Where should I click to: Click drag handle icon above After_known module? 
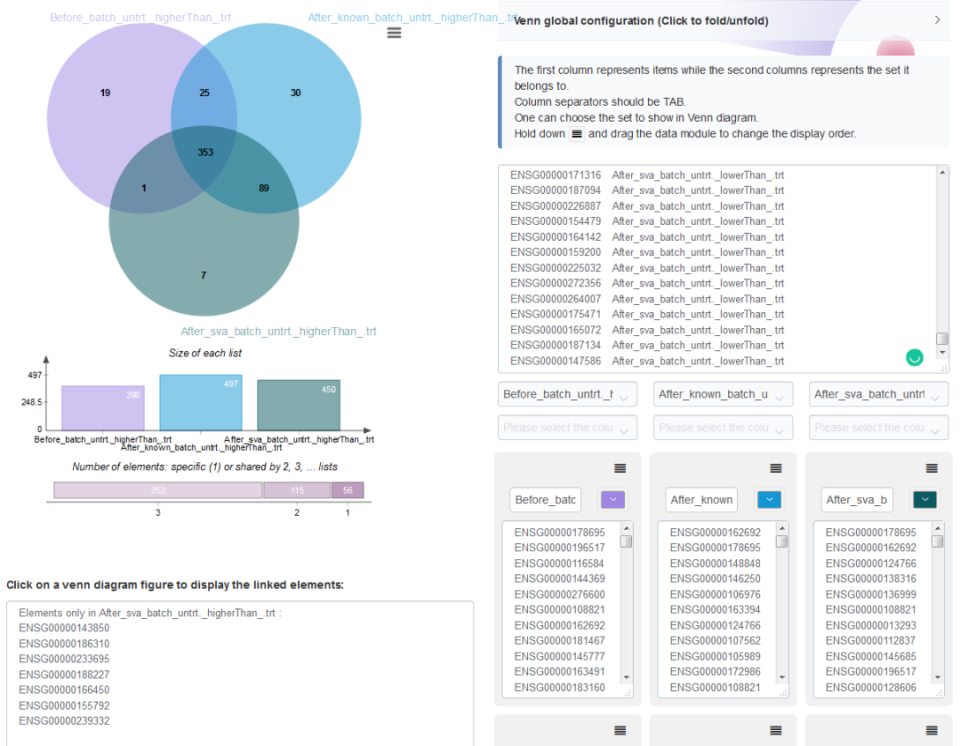776,469
